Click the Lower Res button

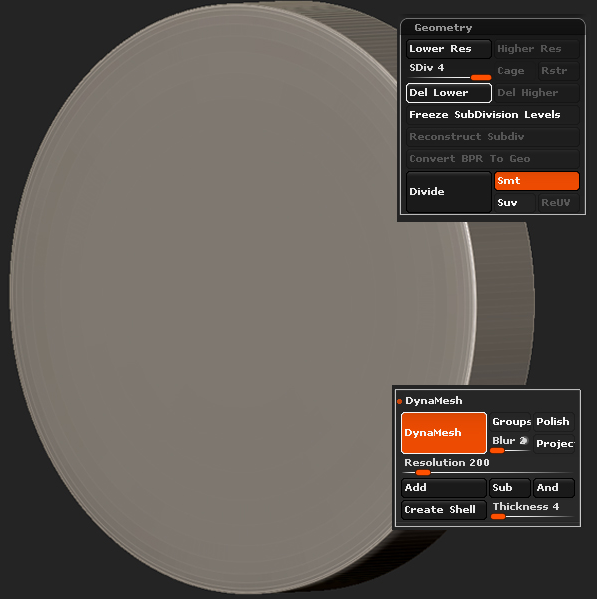pyautogui.click(x=448, y=49)
